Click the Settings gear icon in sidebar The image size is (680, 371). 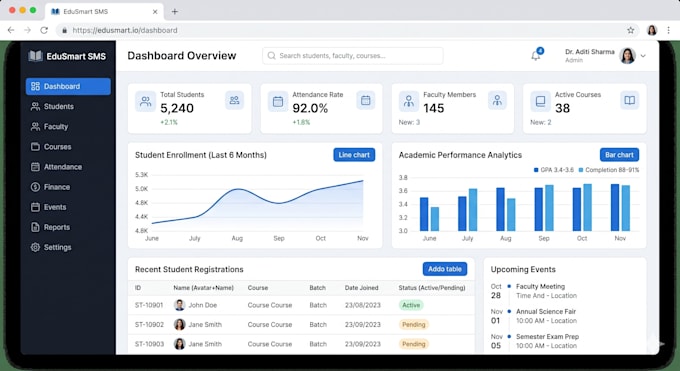pos(35,247)
